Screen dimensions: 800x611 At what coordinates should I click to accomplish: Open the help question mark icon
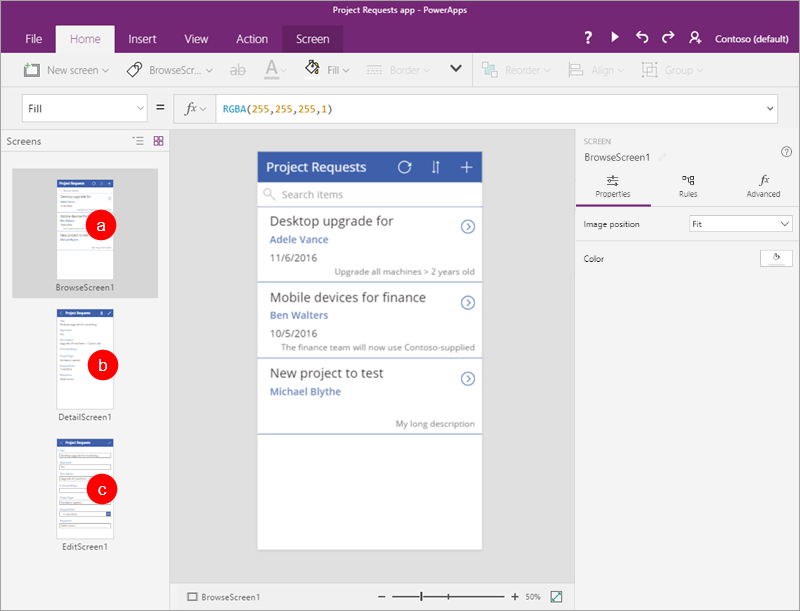588,38
